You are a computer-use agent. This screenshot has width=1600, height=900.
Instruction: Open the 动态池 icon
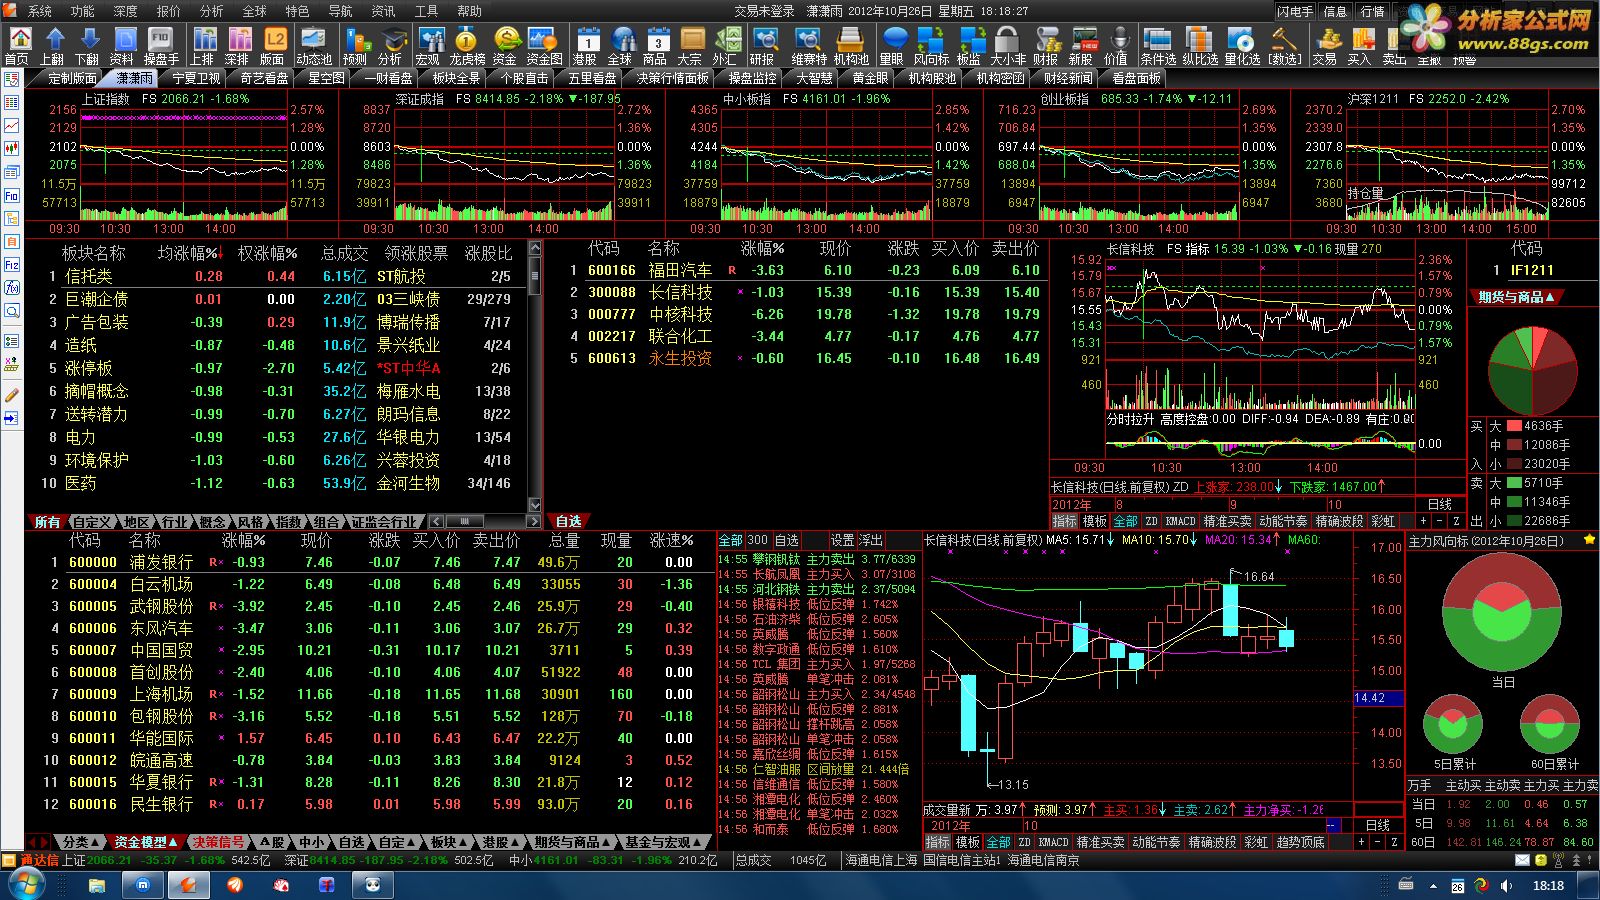click(x=314, y=45)
